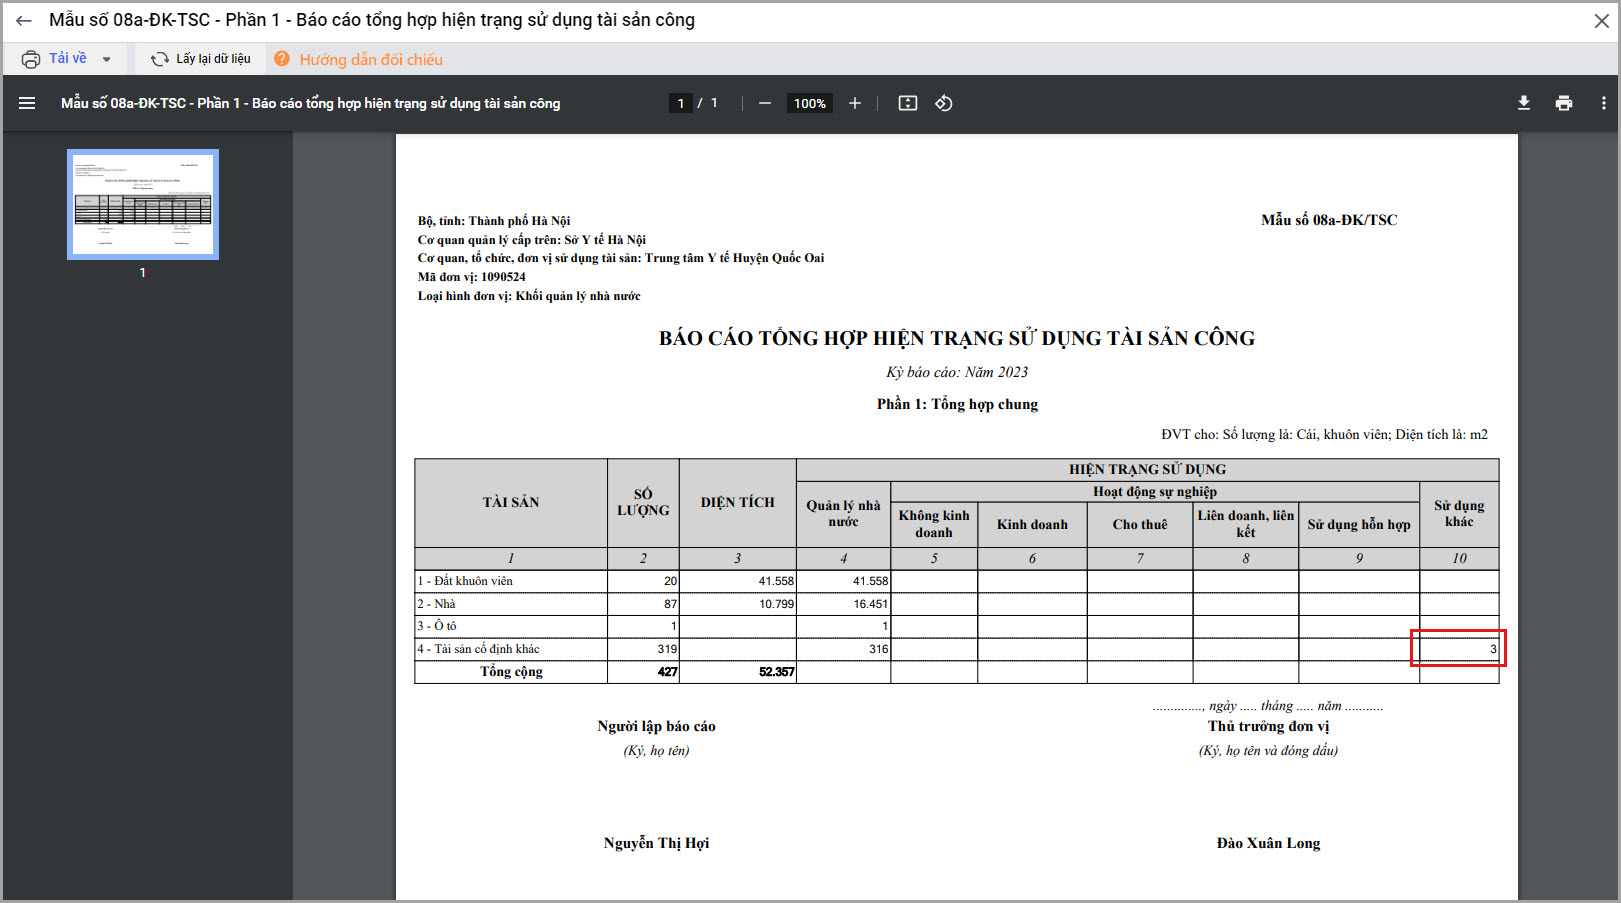Download the PDF with the download icon
The width and height of the screenshot is (1621, 903).
[1524, 103]
